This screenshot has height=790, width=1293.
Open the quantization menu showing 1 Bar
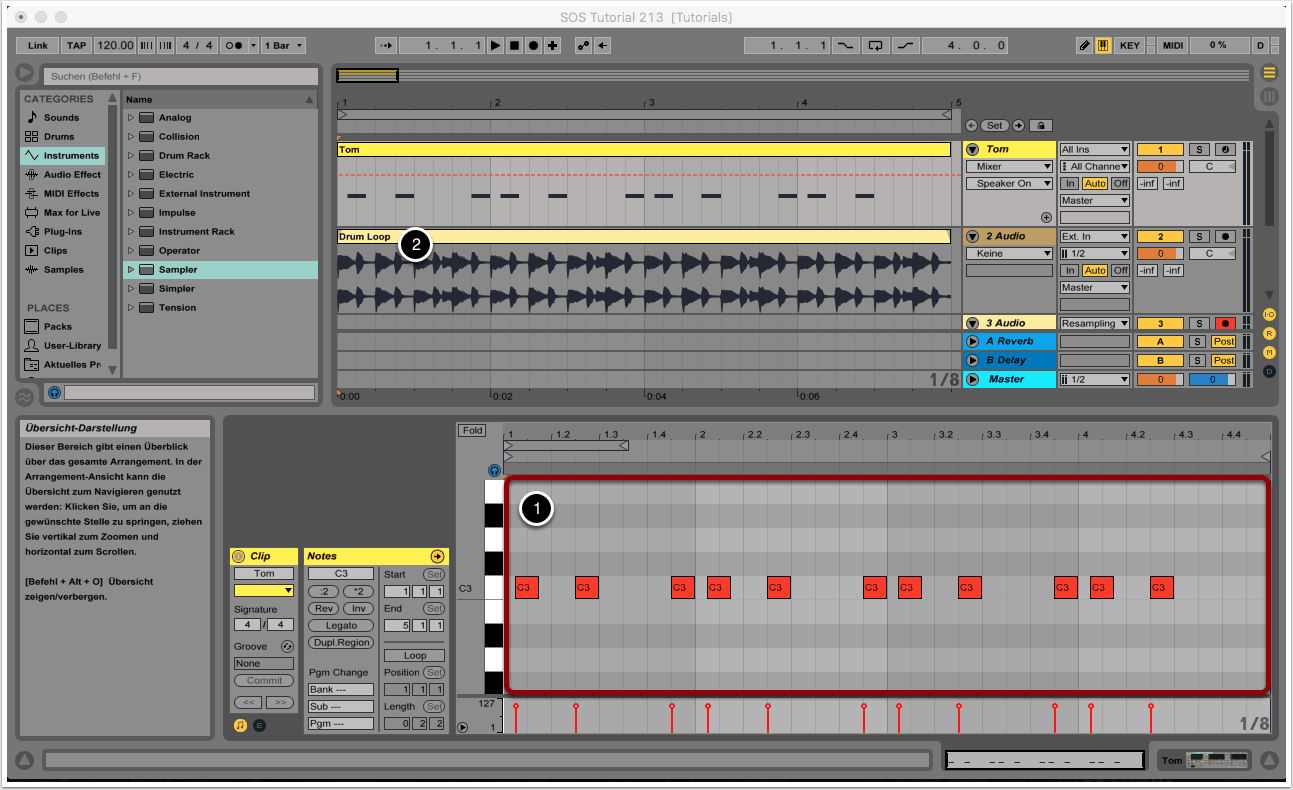coord(285,45)
